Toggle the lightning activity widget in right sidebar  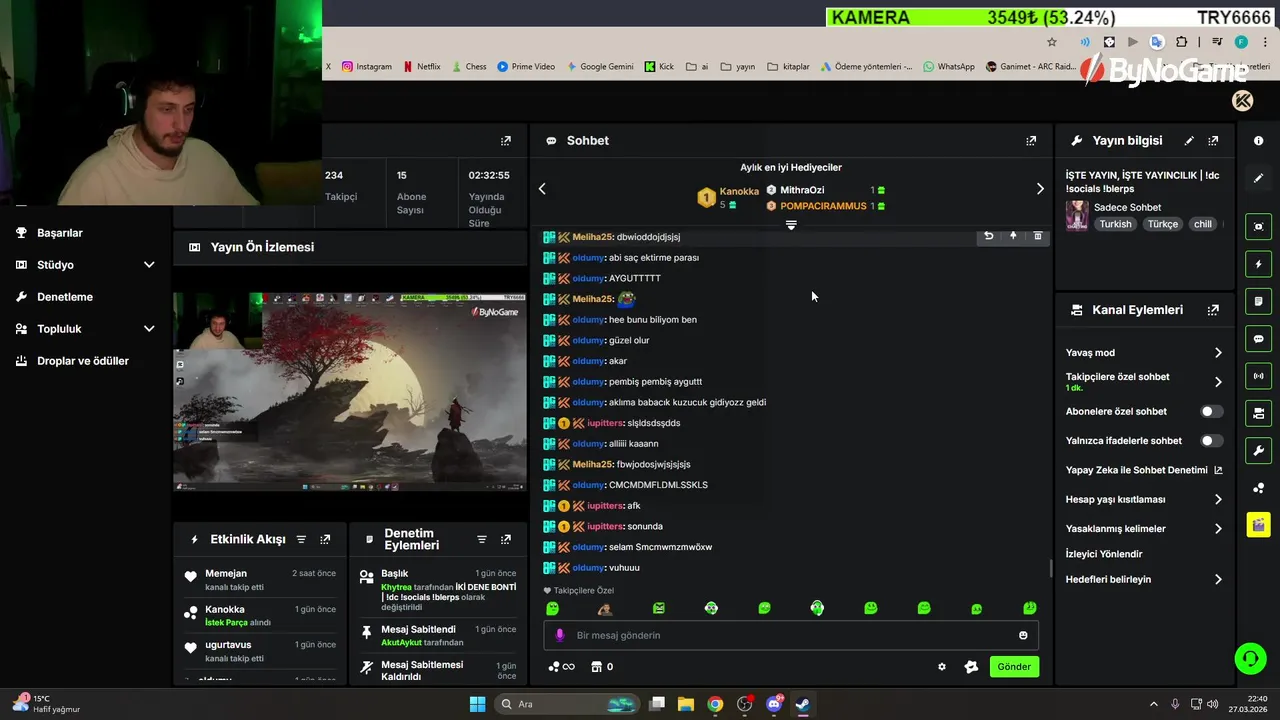(x=1258, y=264)
